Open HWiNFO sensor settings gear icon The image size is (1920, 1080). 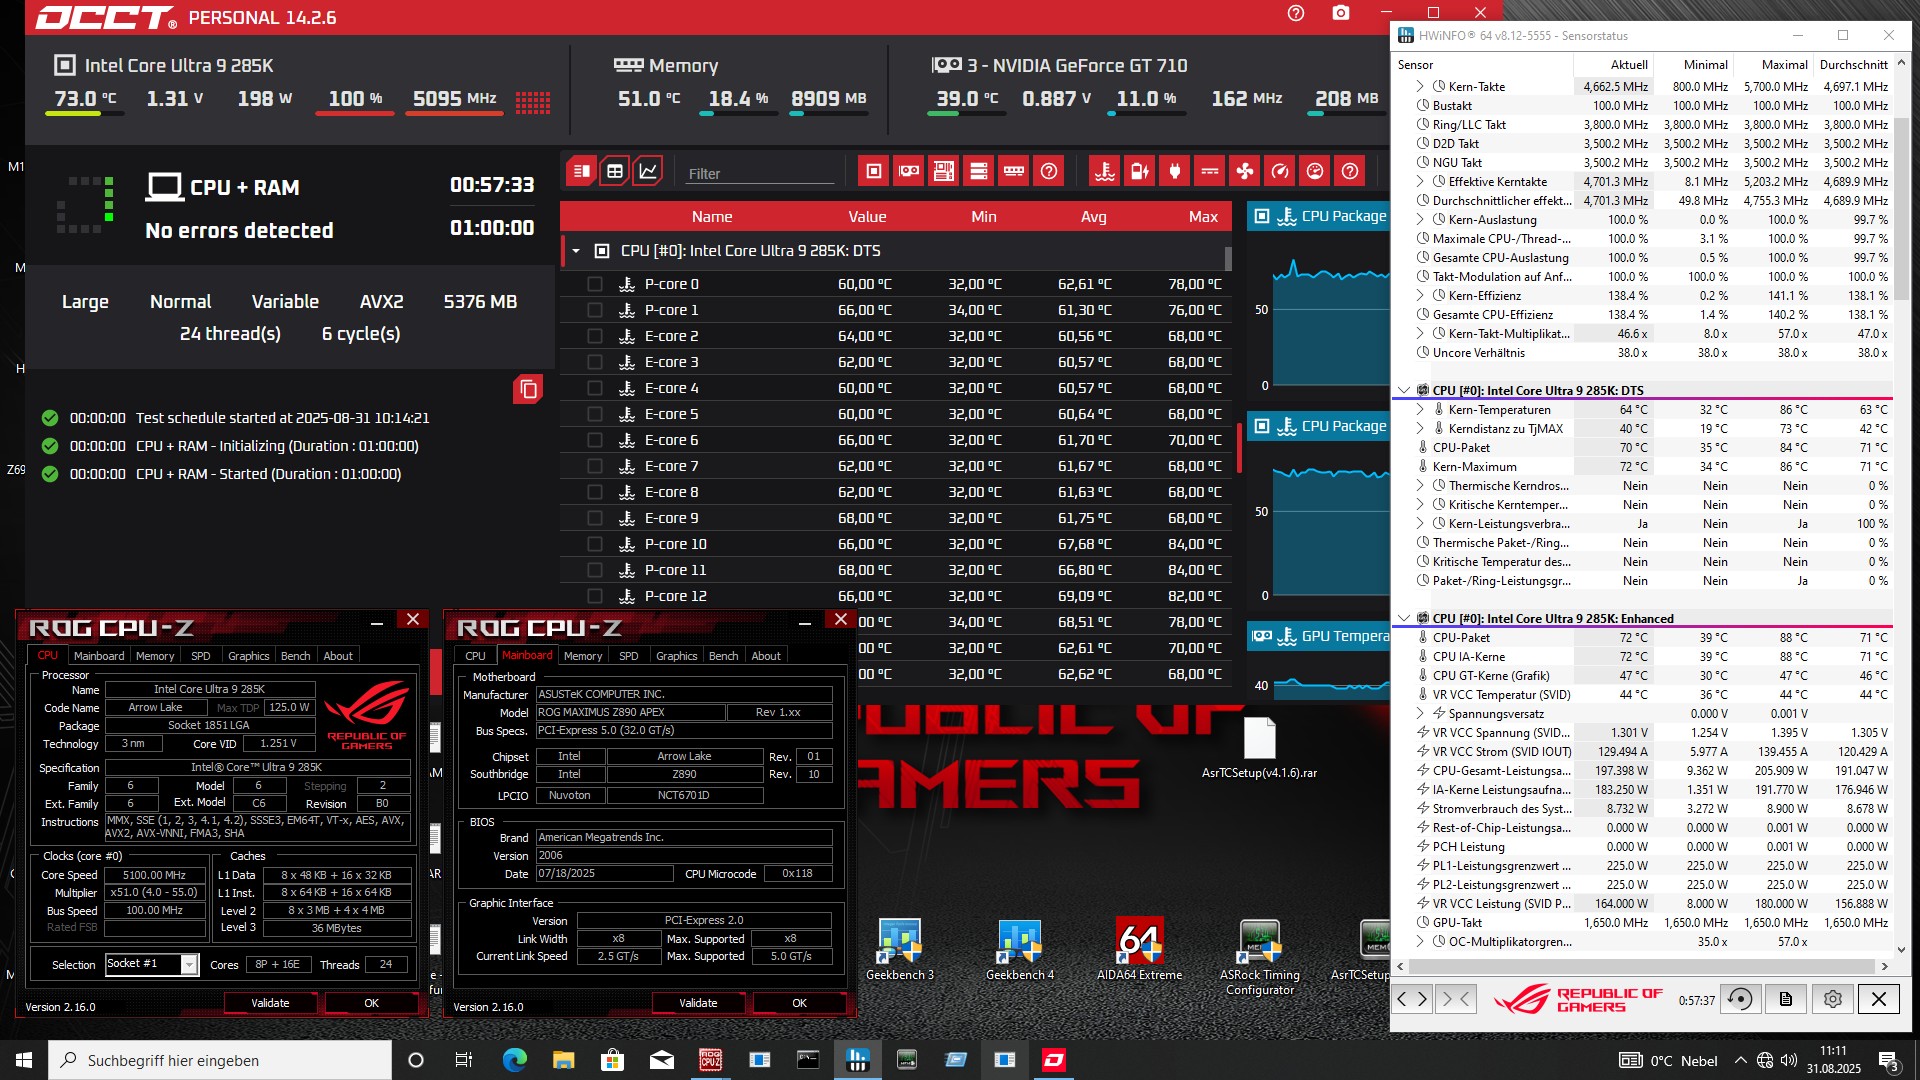(1832, 999)
